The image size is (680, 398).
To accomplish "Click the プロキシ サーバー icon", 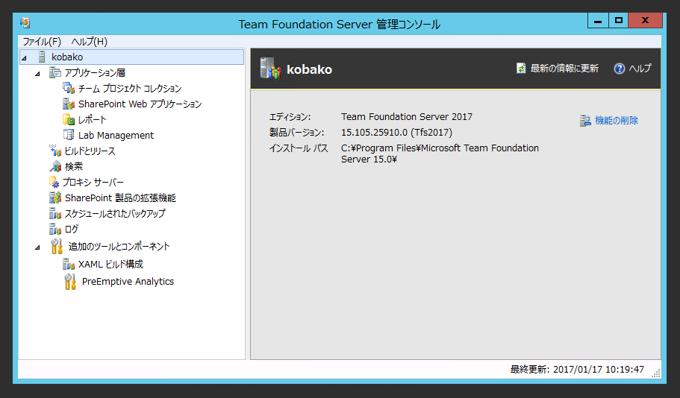I will click(x=54, y=182).
